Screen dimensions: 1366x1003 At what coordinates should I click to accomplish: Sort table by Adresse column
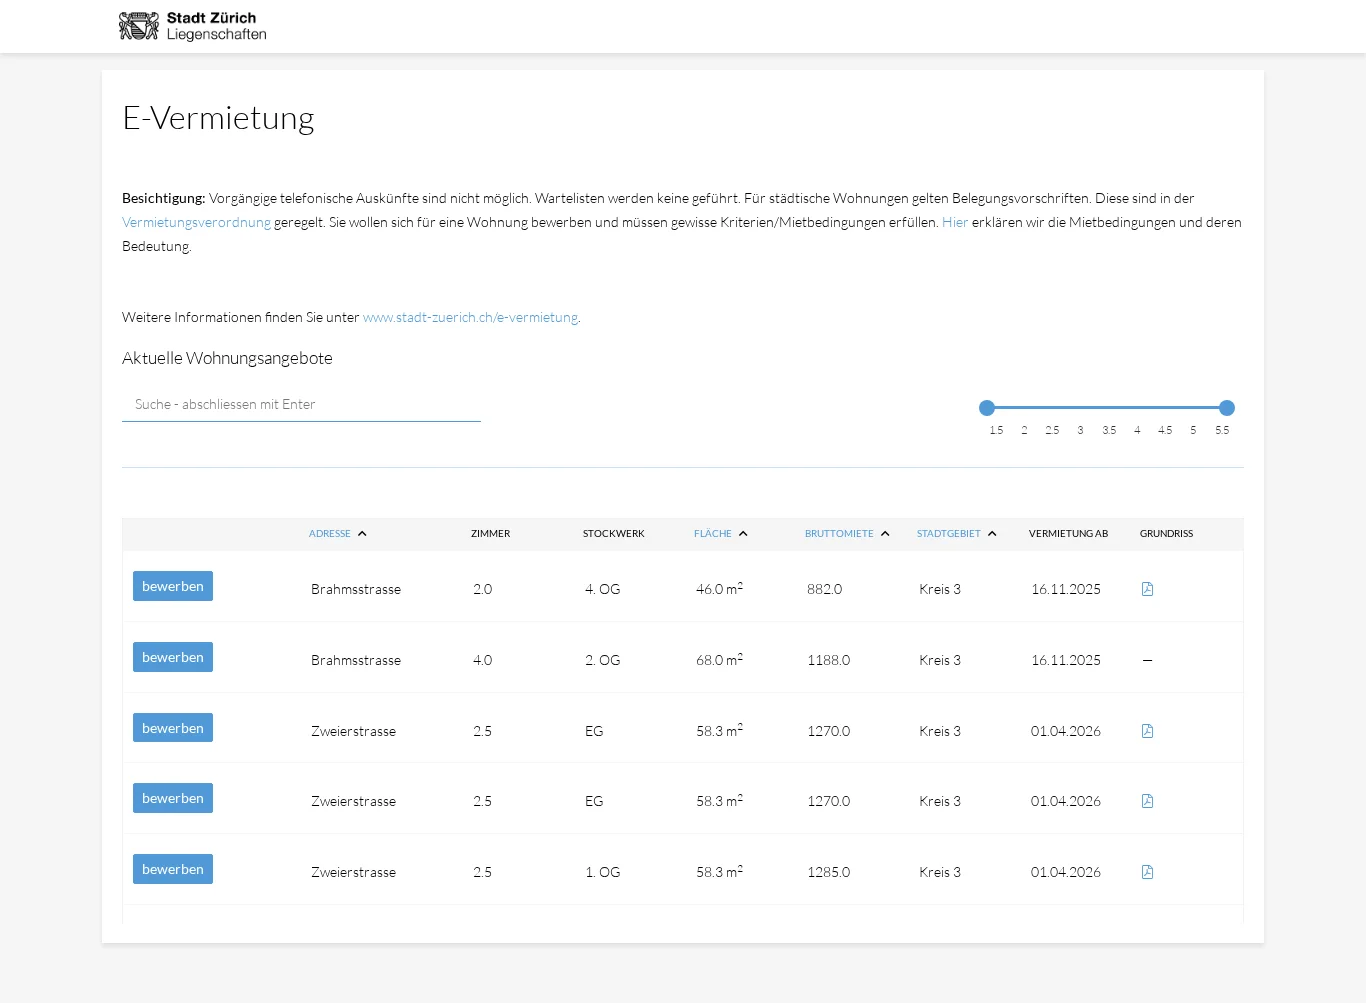pos(329,534)
